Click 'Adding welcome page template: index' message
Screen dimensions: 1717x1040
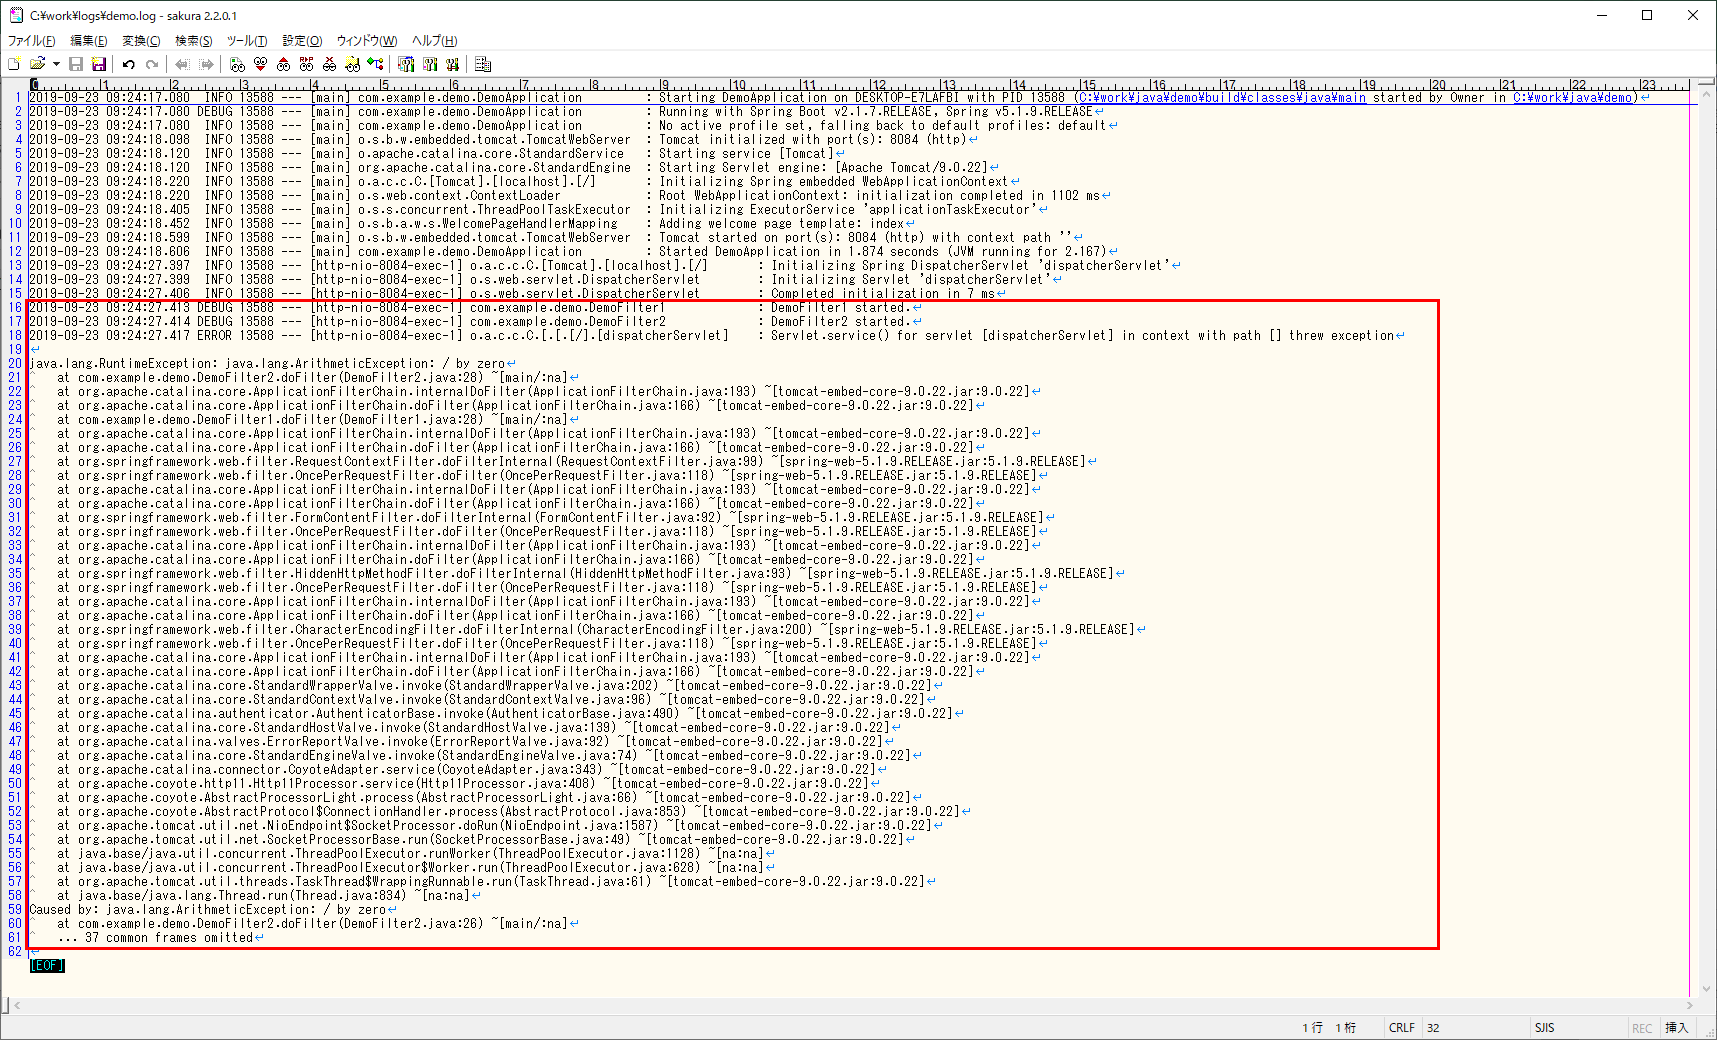pyautogui.click(x=781, y=224)
